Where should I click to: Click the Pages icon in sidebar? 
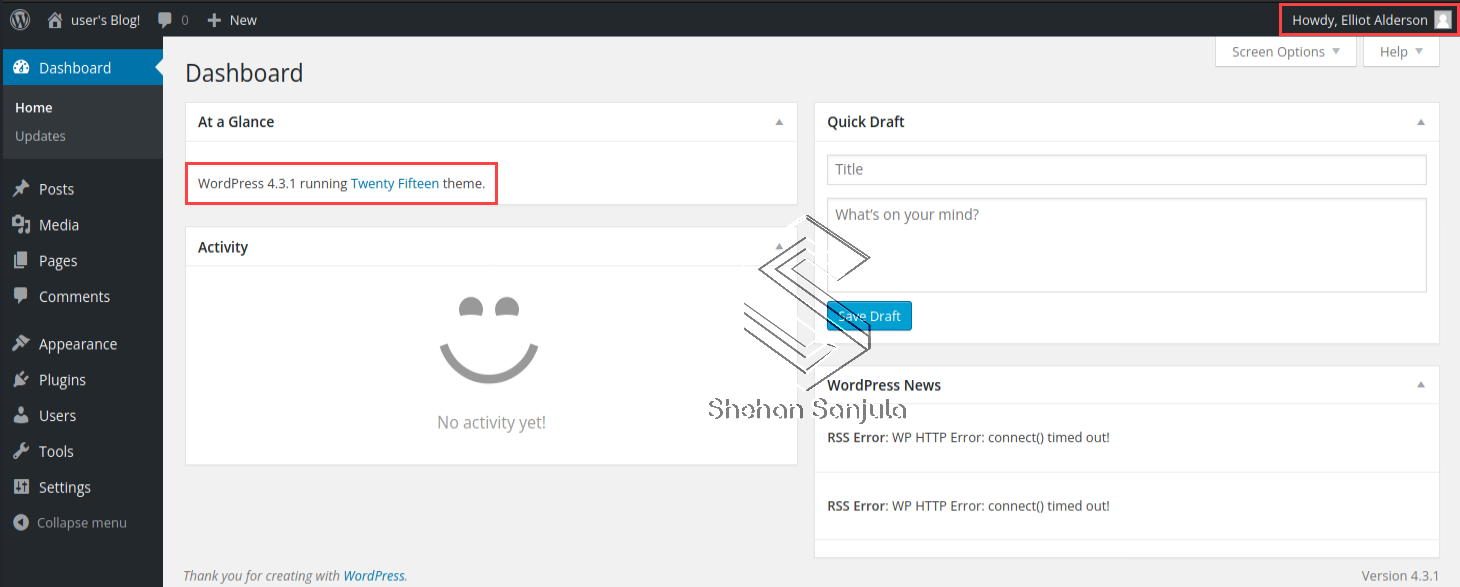point(21,261)
